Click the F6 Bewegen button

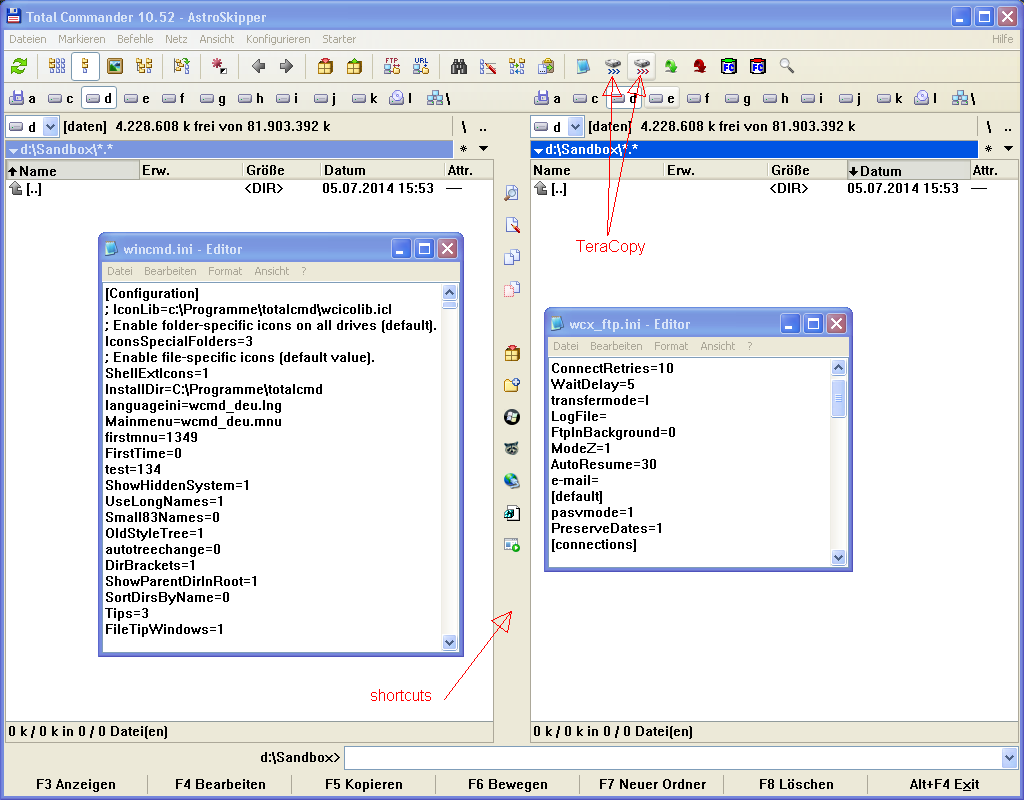[x=507, y=784]
